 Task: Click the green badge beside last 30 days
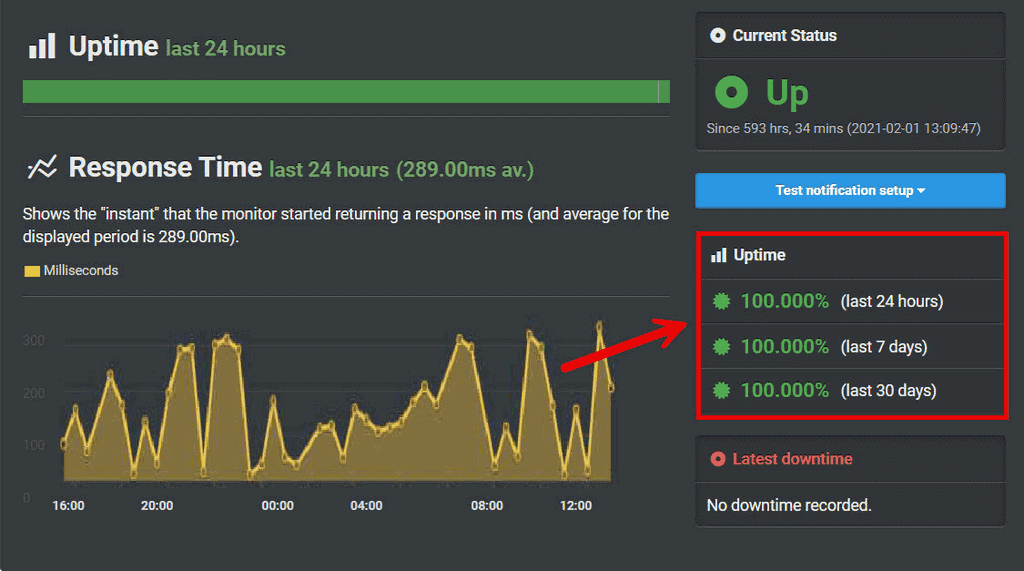click(721, 391)
